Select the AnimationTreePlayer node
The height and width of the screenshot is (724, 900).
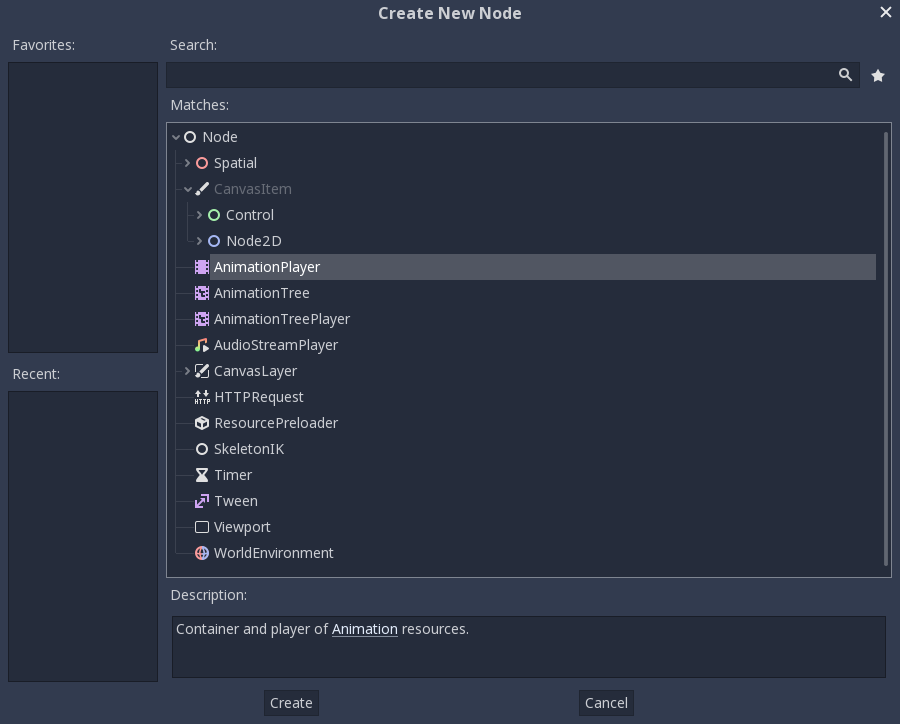click(x=281, y=318)
